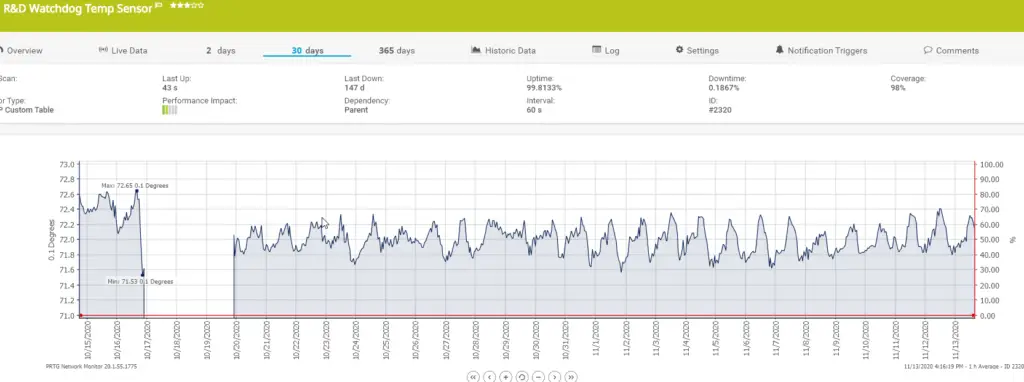This screenshot has width=1024, height=382.
Task: Click the flag icon beside sensor title
Action: point(158,6)
